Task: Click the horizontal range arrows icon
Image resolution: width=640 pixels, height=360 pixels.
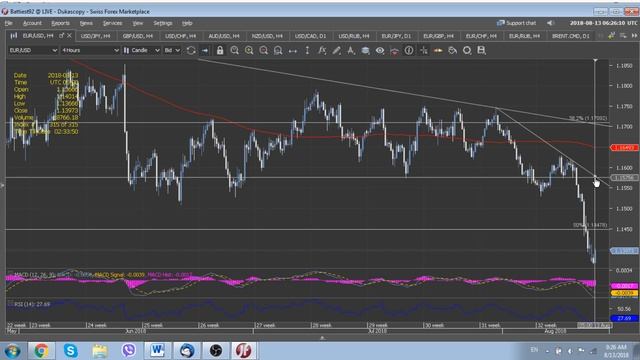Action: [293, 51]
